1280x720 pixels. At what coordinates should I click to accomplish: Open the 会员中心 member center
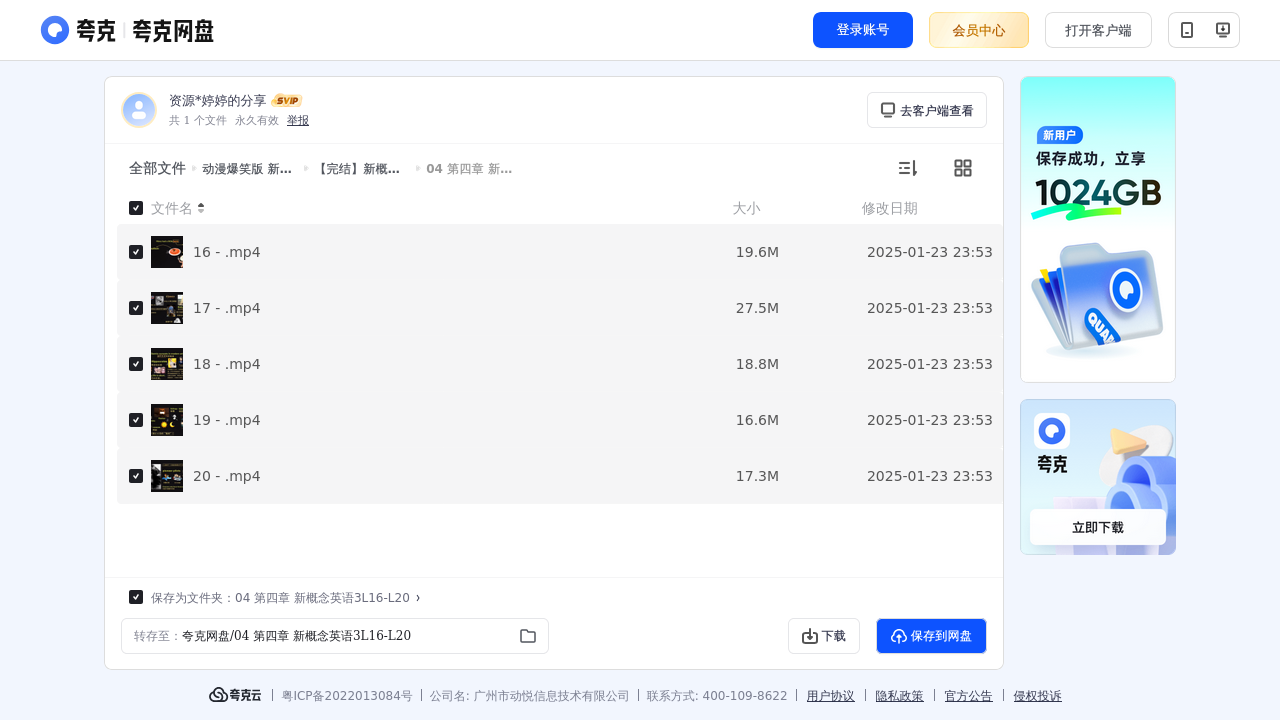click(x=979, y=30)
